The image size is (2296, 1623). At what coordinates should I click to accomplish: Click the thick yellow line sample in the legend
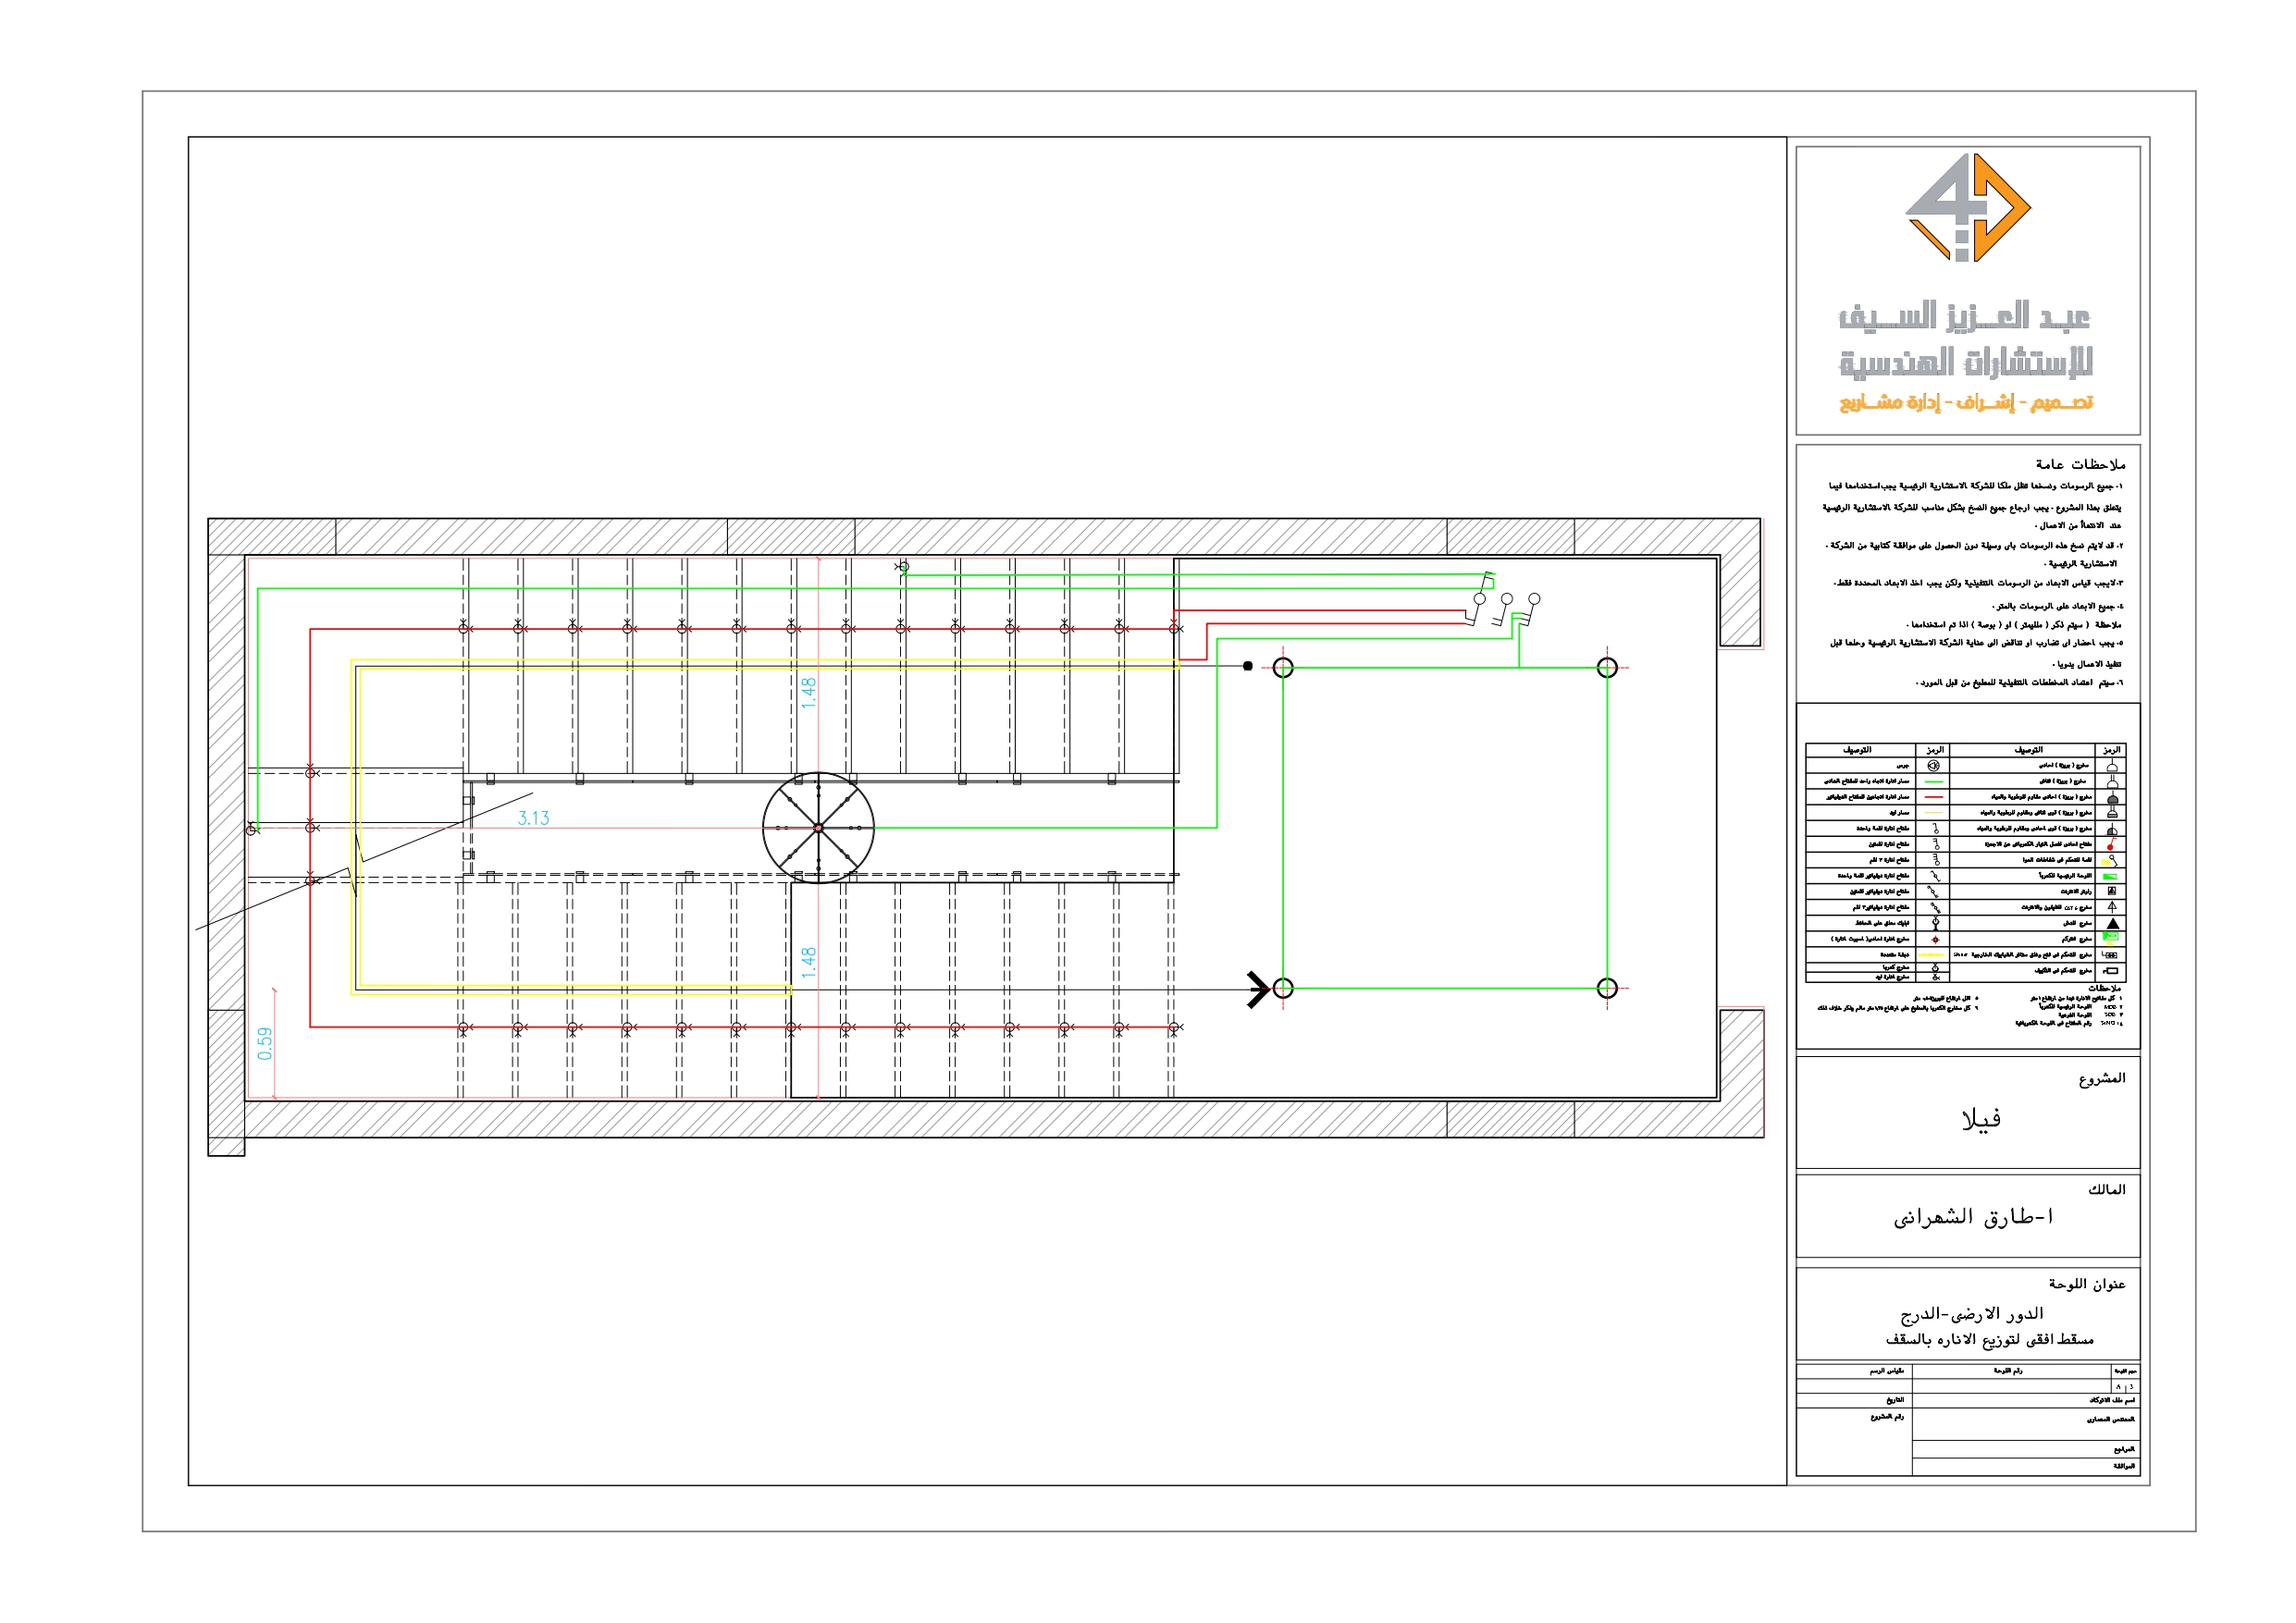pyautogui.click(x=1932, y=955)
